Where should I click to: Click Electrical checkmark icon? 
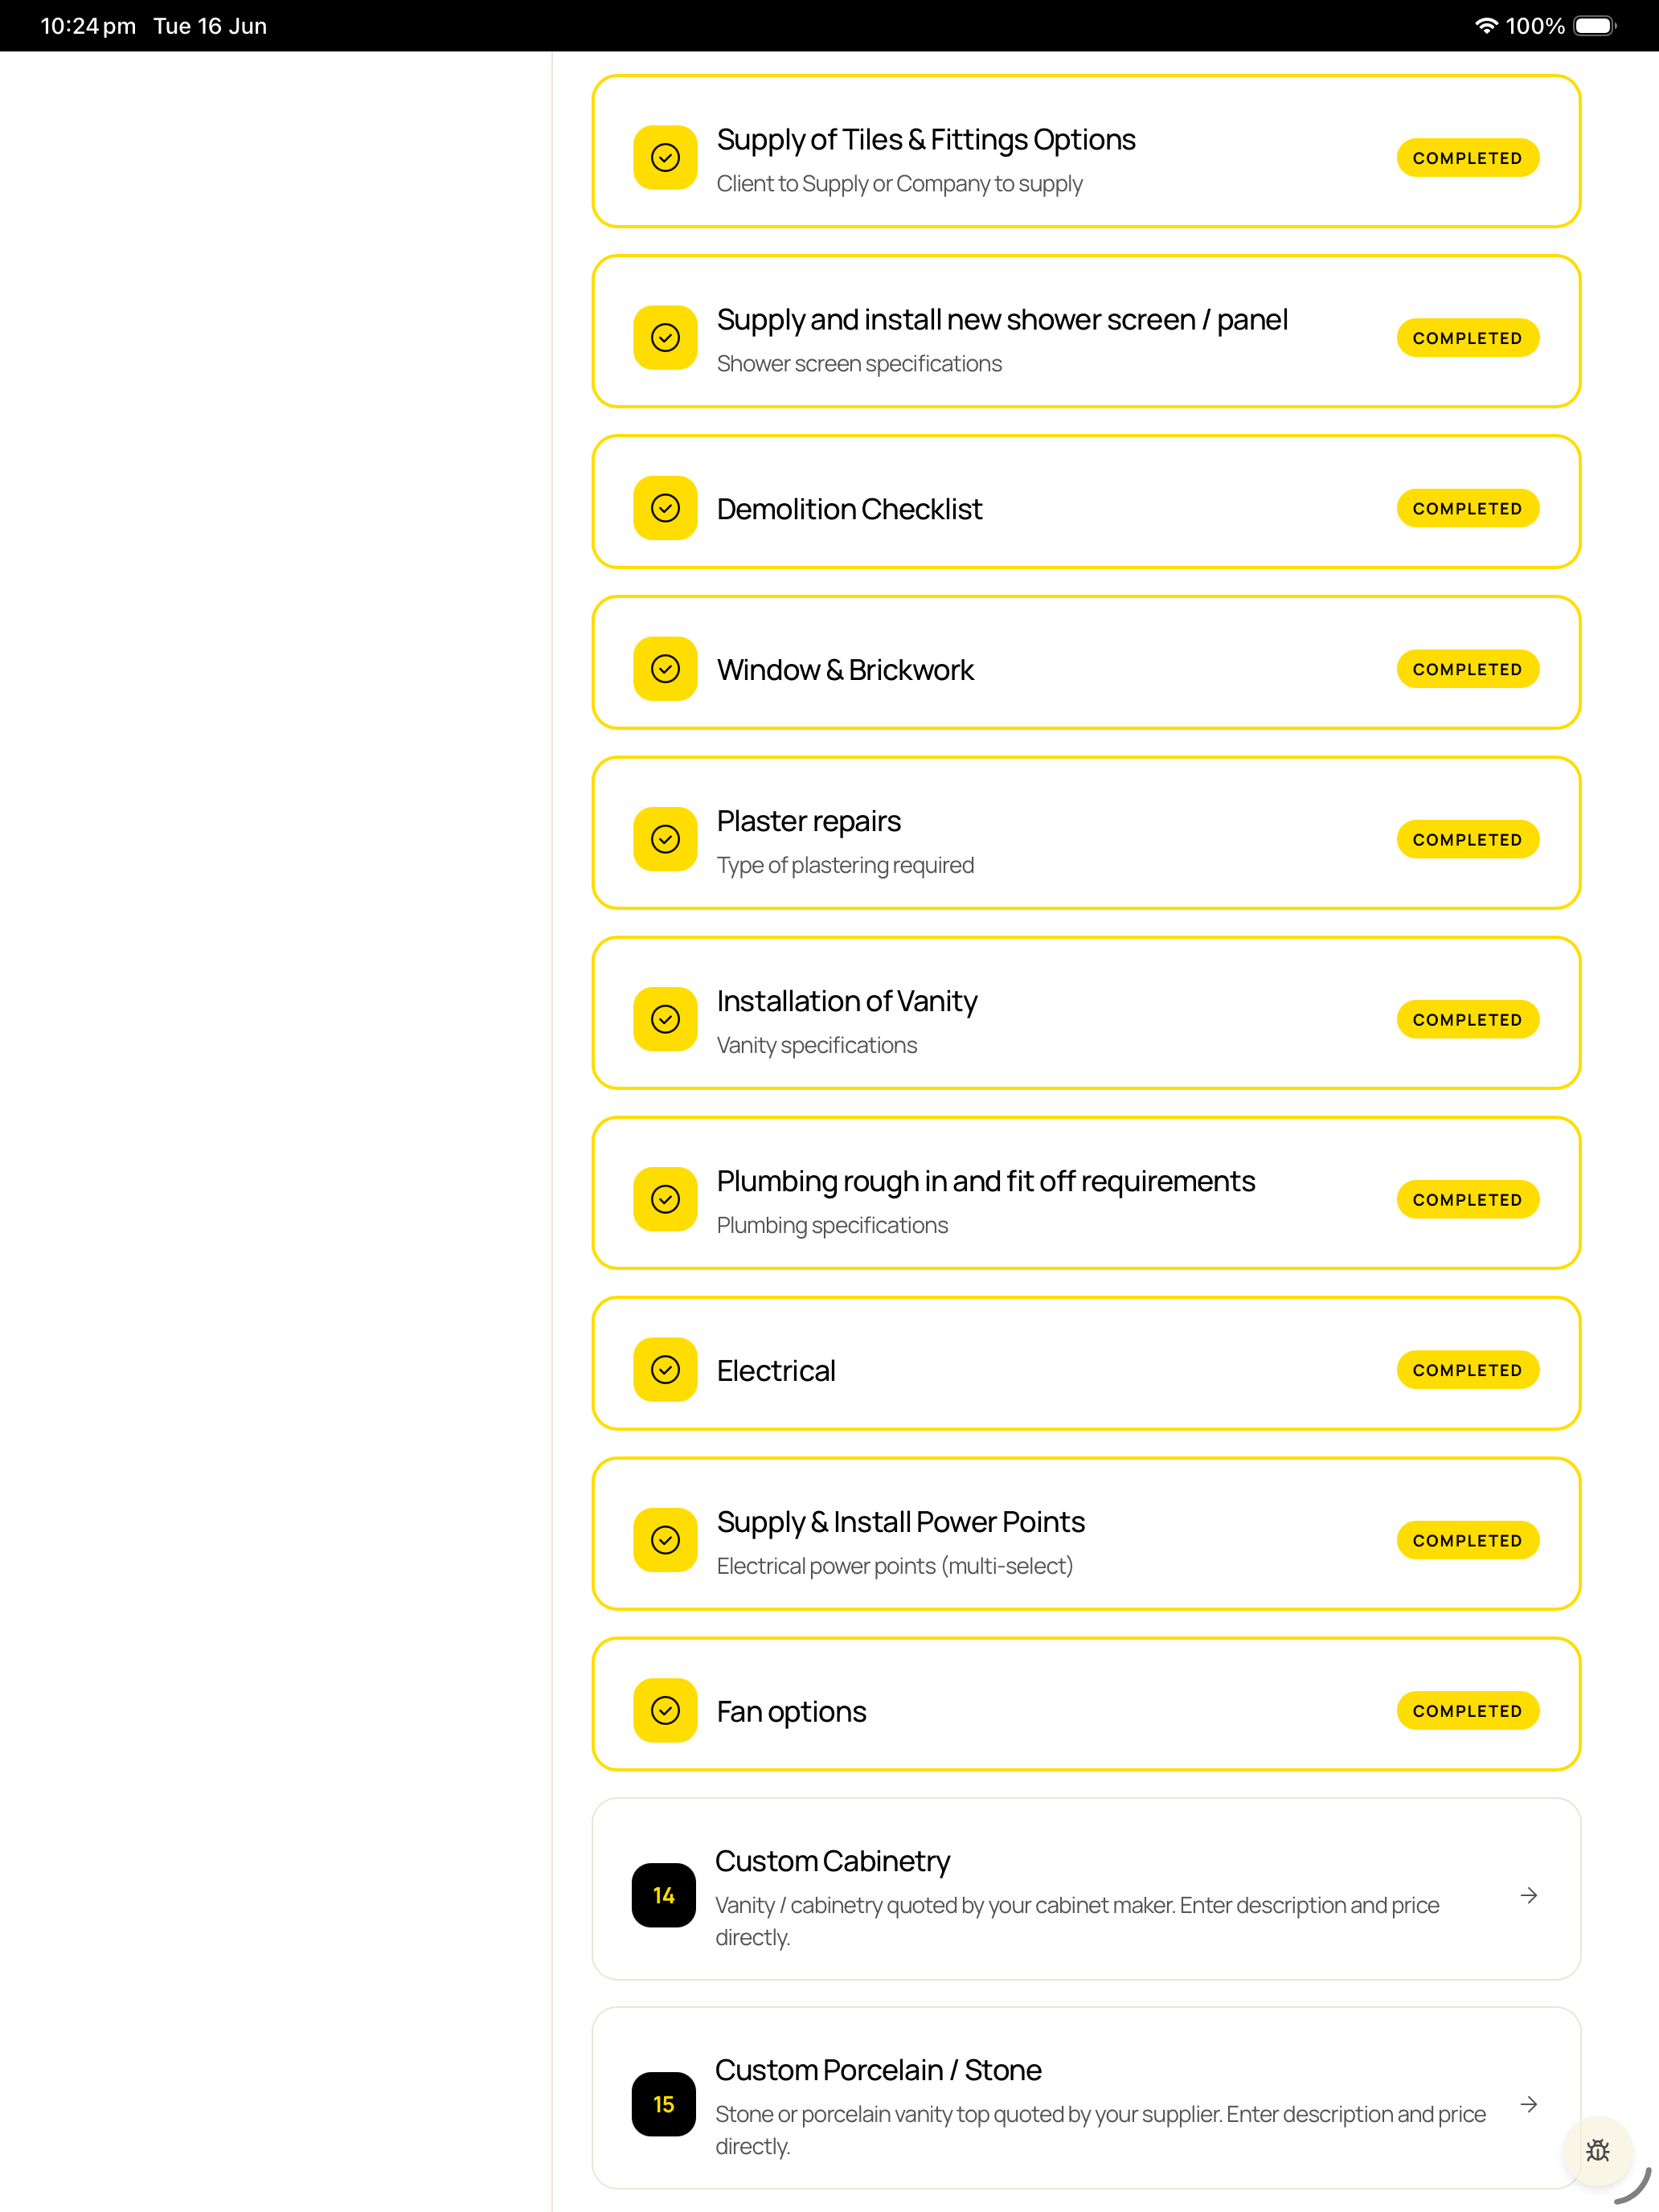pos(665,1370)
